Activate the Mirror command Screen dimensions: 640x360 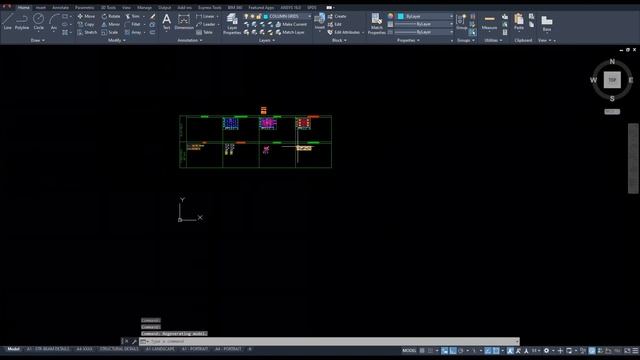point(111,24)
